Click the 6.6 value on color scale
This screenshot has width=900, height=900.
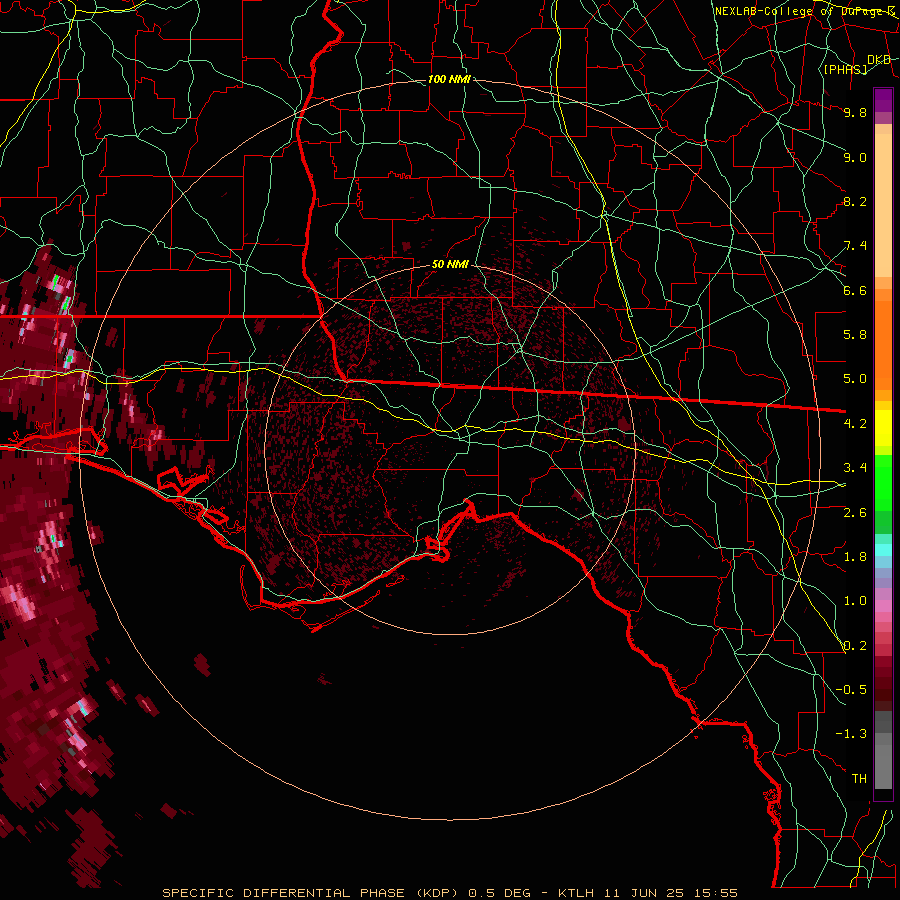pyautogui.click(x=855, y=290)
